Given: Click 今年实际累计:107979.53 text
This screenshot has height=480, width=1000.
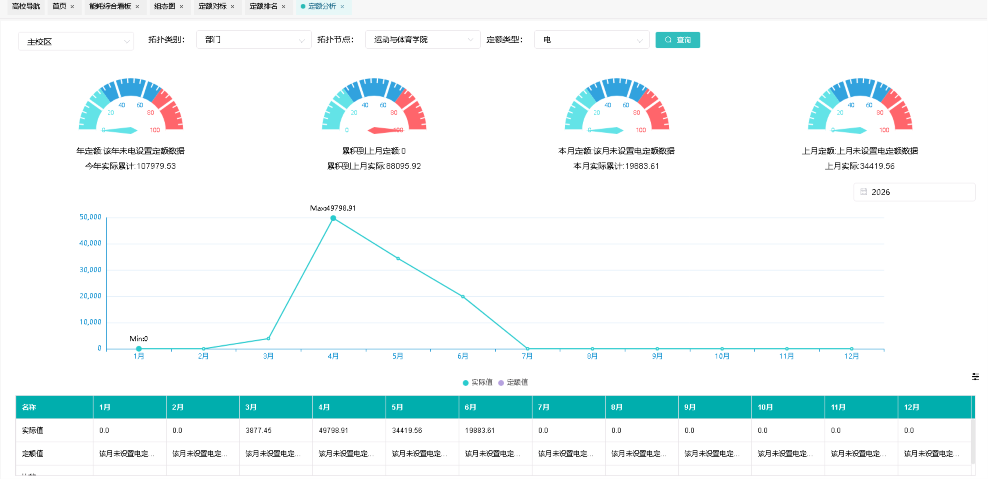Looking at the screenshot, I should (x=131, y=166).
